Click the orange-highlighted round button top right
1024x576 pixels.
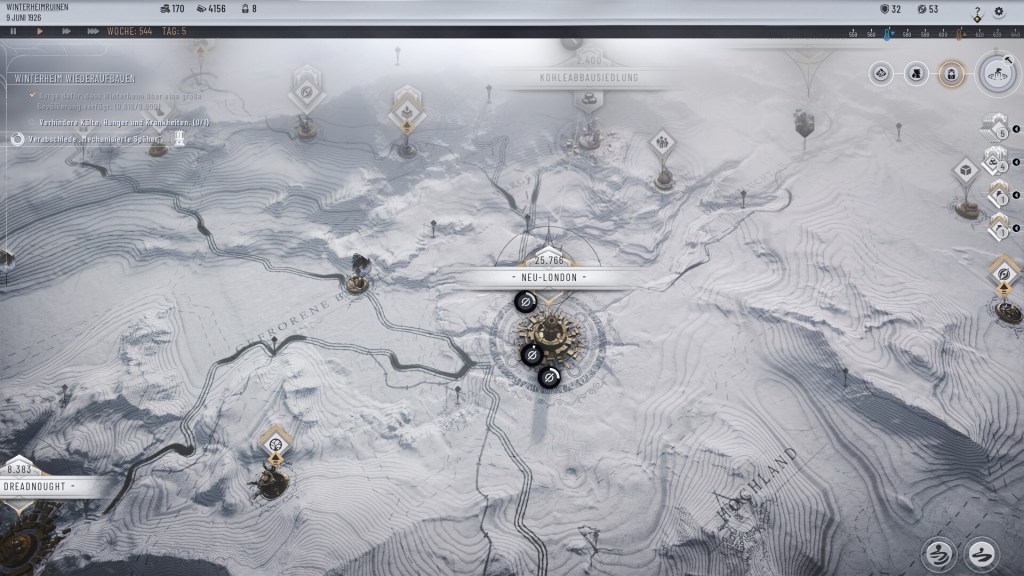pyautogui.click(x=951, y=73)
